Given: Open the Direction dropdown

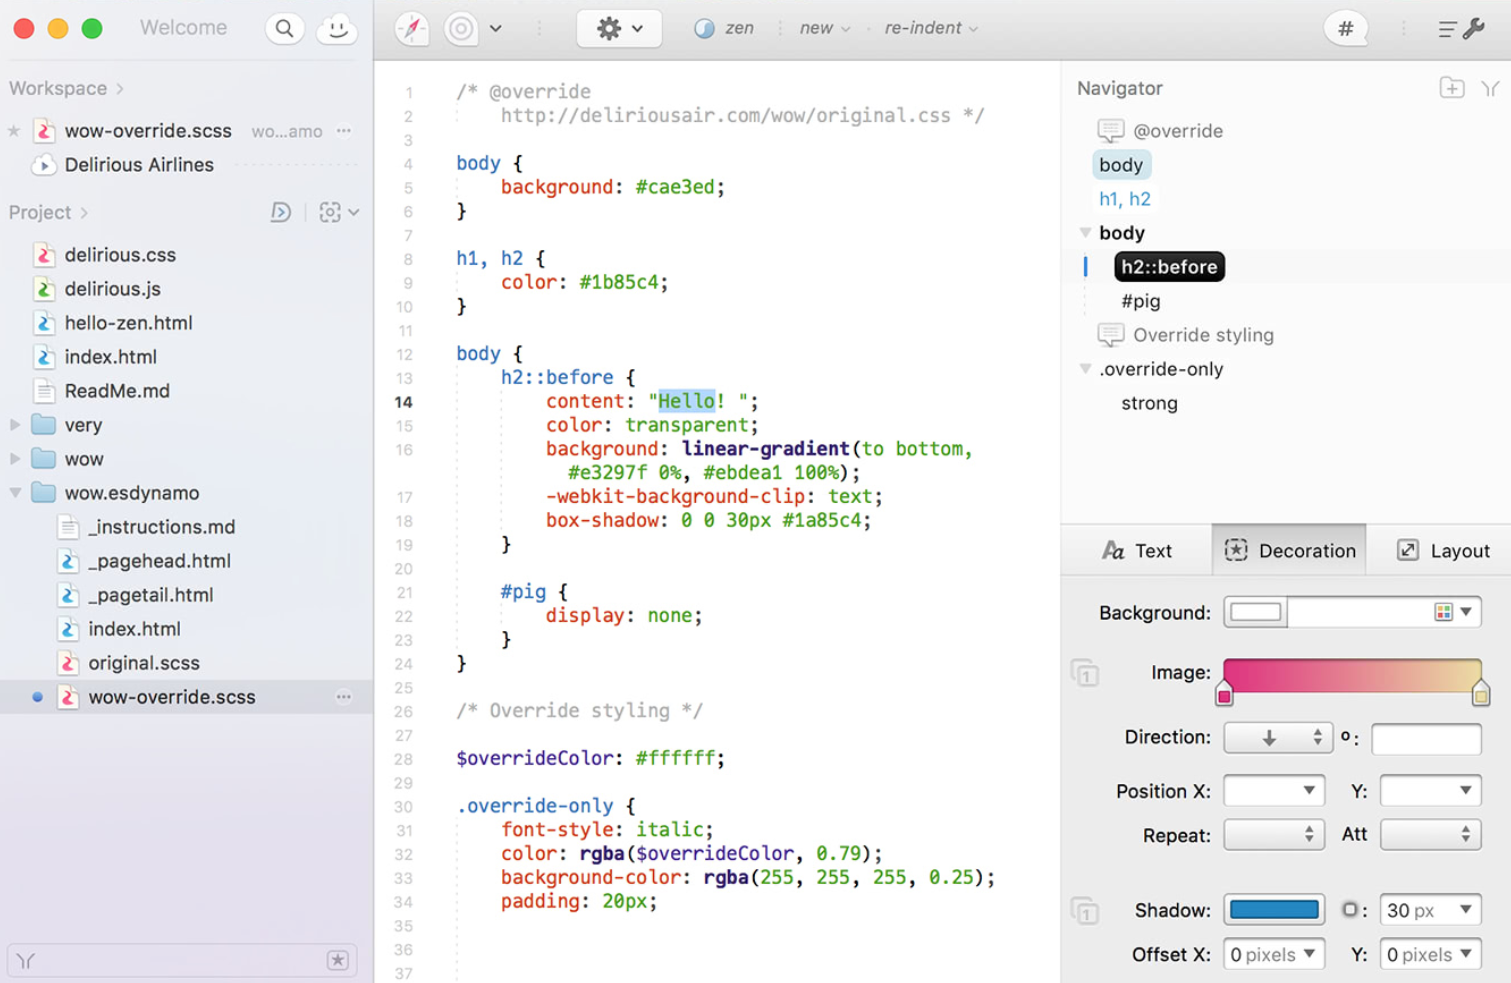Looking at the screenshot, I should [x=1277, y=738].
